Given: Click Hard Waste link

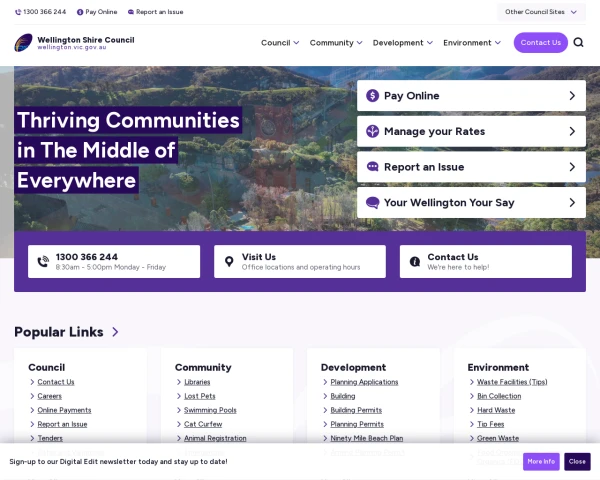Looking at the screenshot, I should [x=496, y=410].
